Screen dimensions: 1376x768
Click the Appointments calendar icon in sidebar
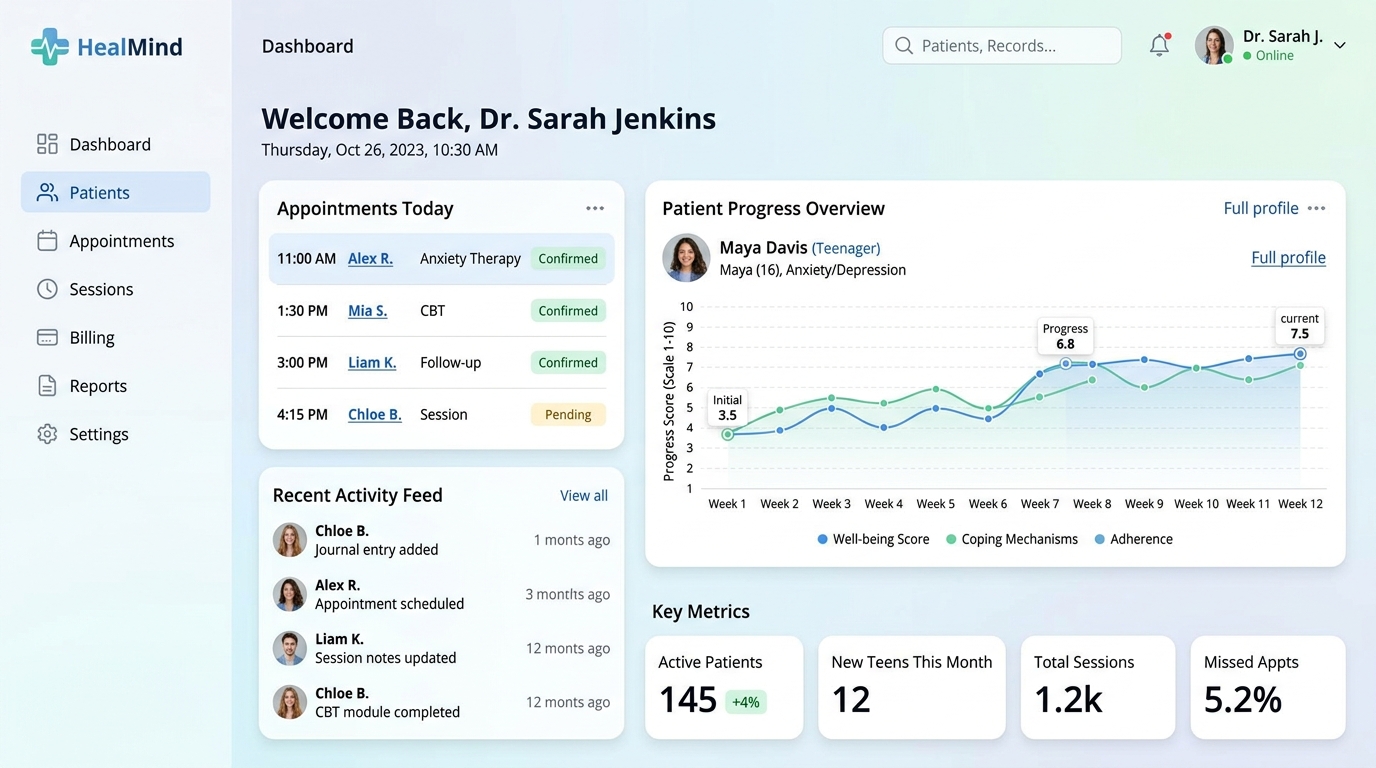pyautogui.click(x=47, y=240)
